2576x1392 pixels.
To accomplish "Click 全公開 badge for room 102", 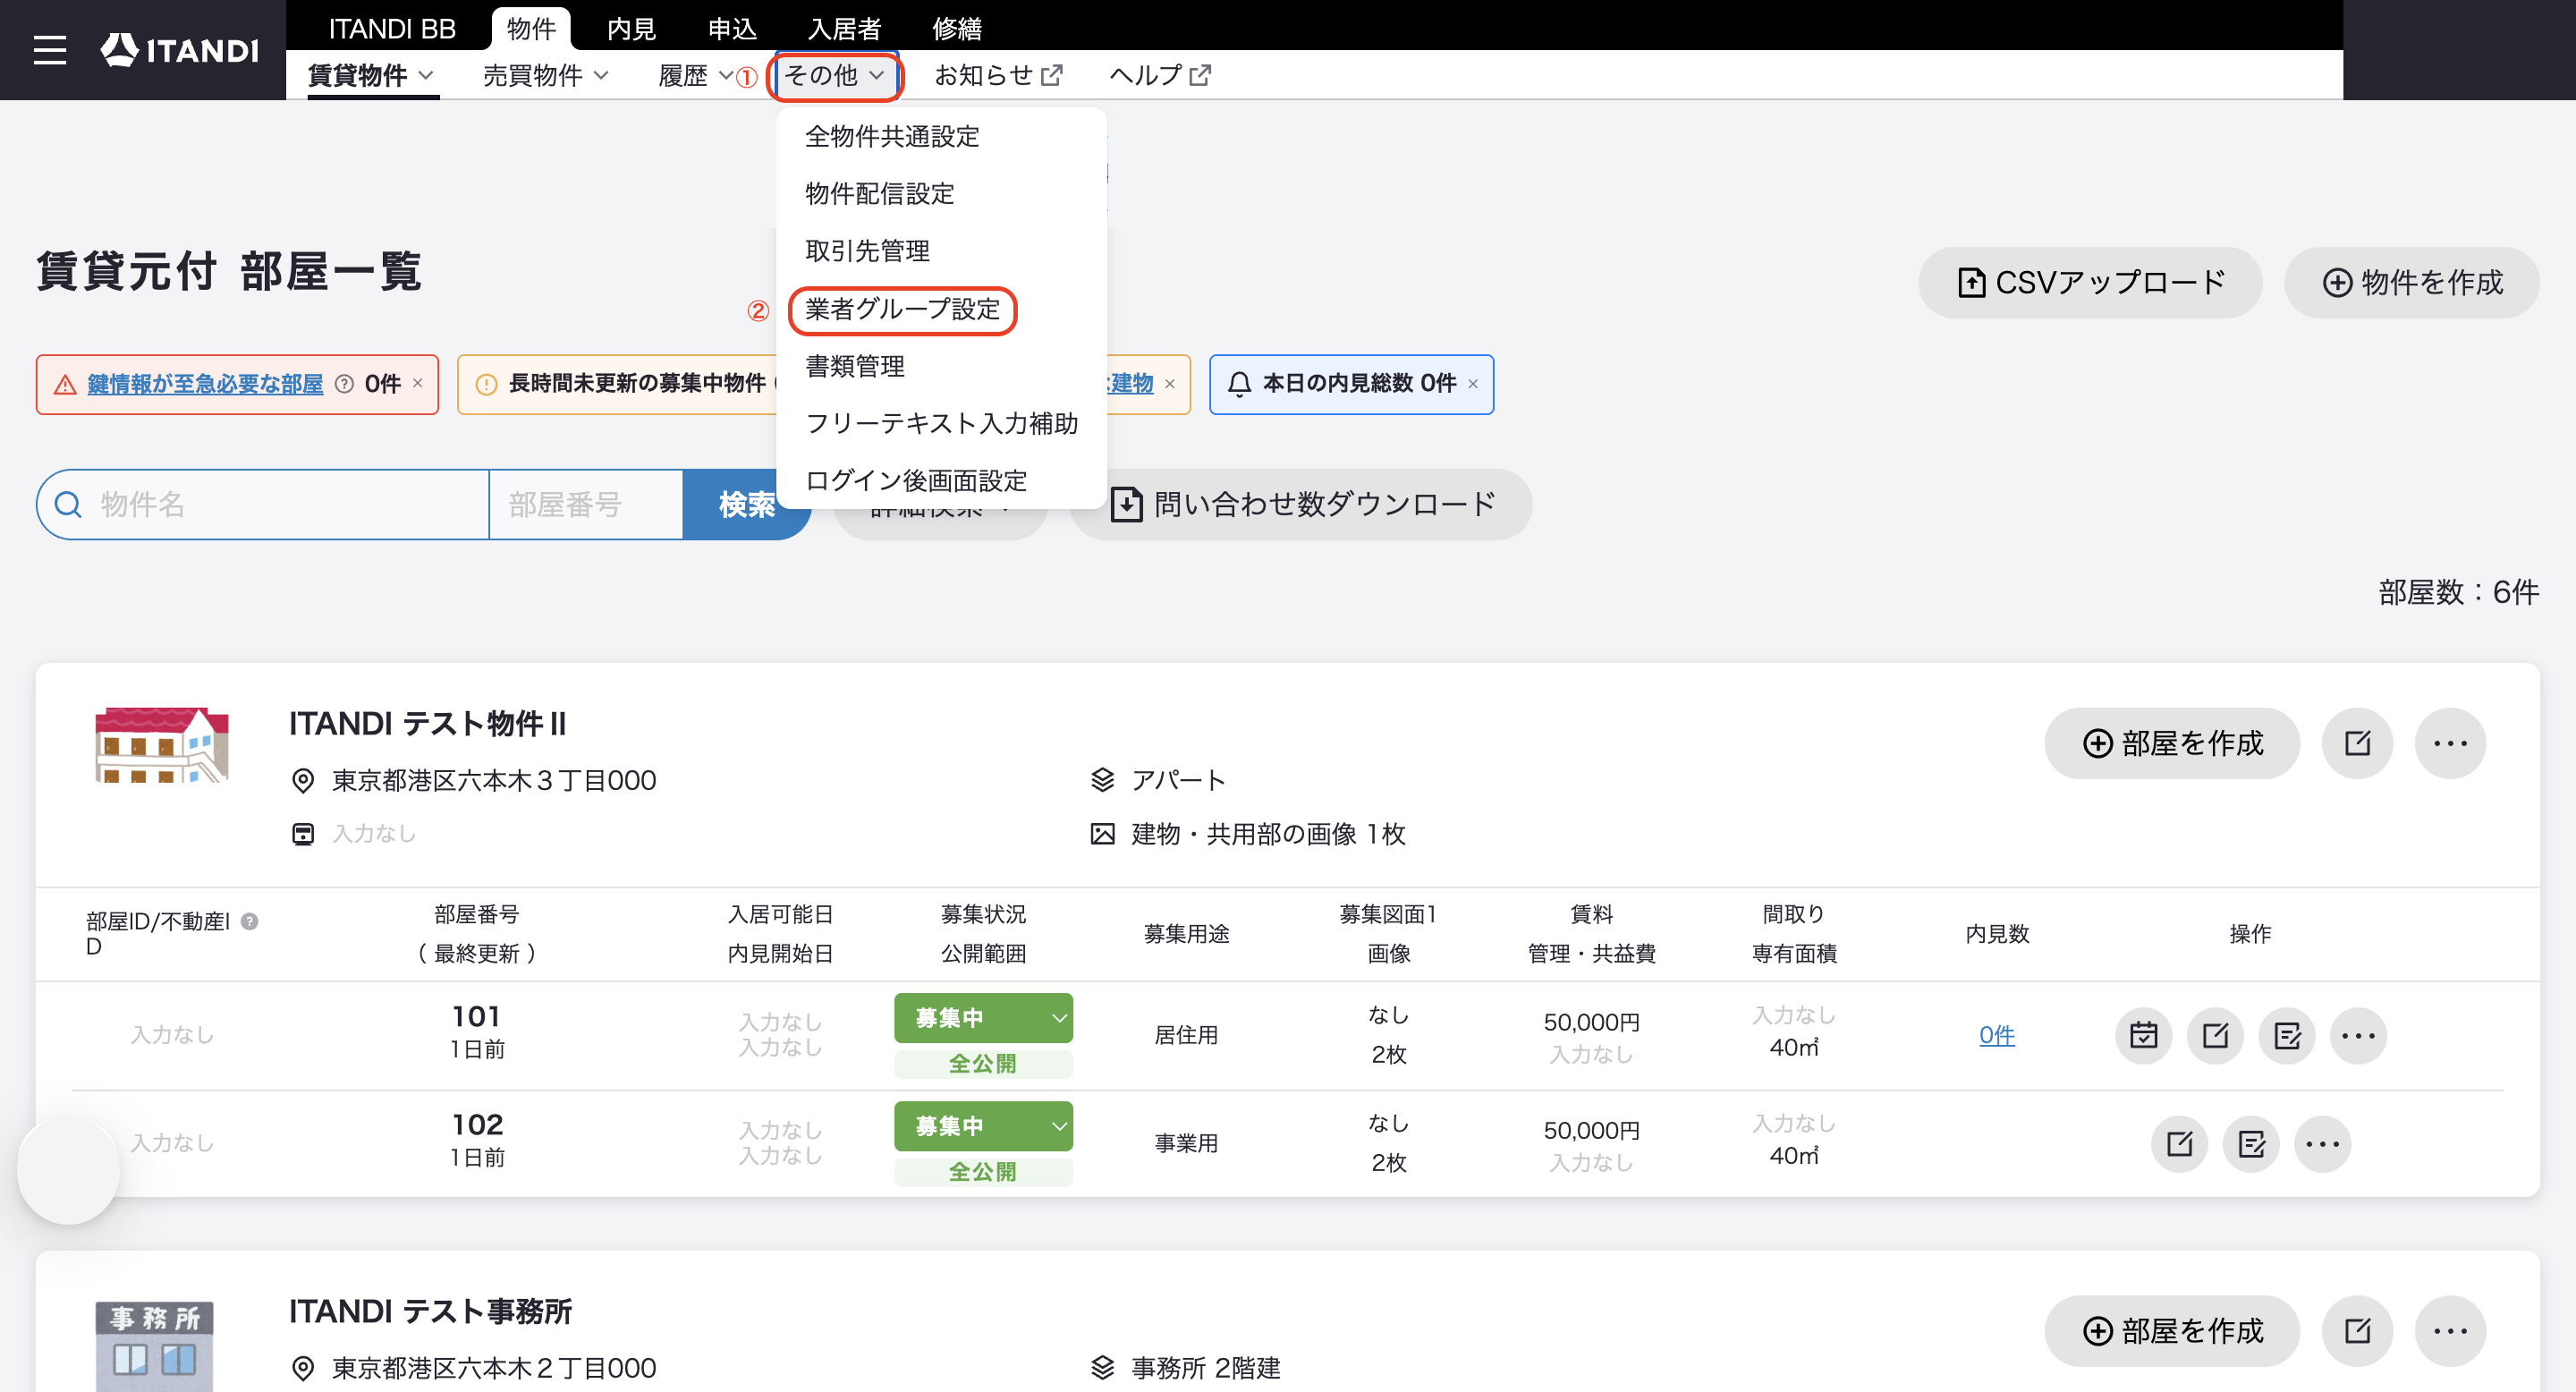I will coord(983,1172).
